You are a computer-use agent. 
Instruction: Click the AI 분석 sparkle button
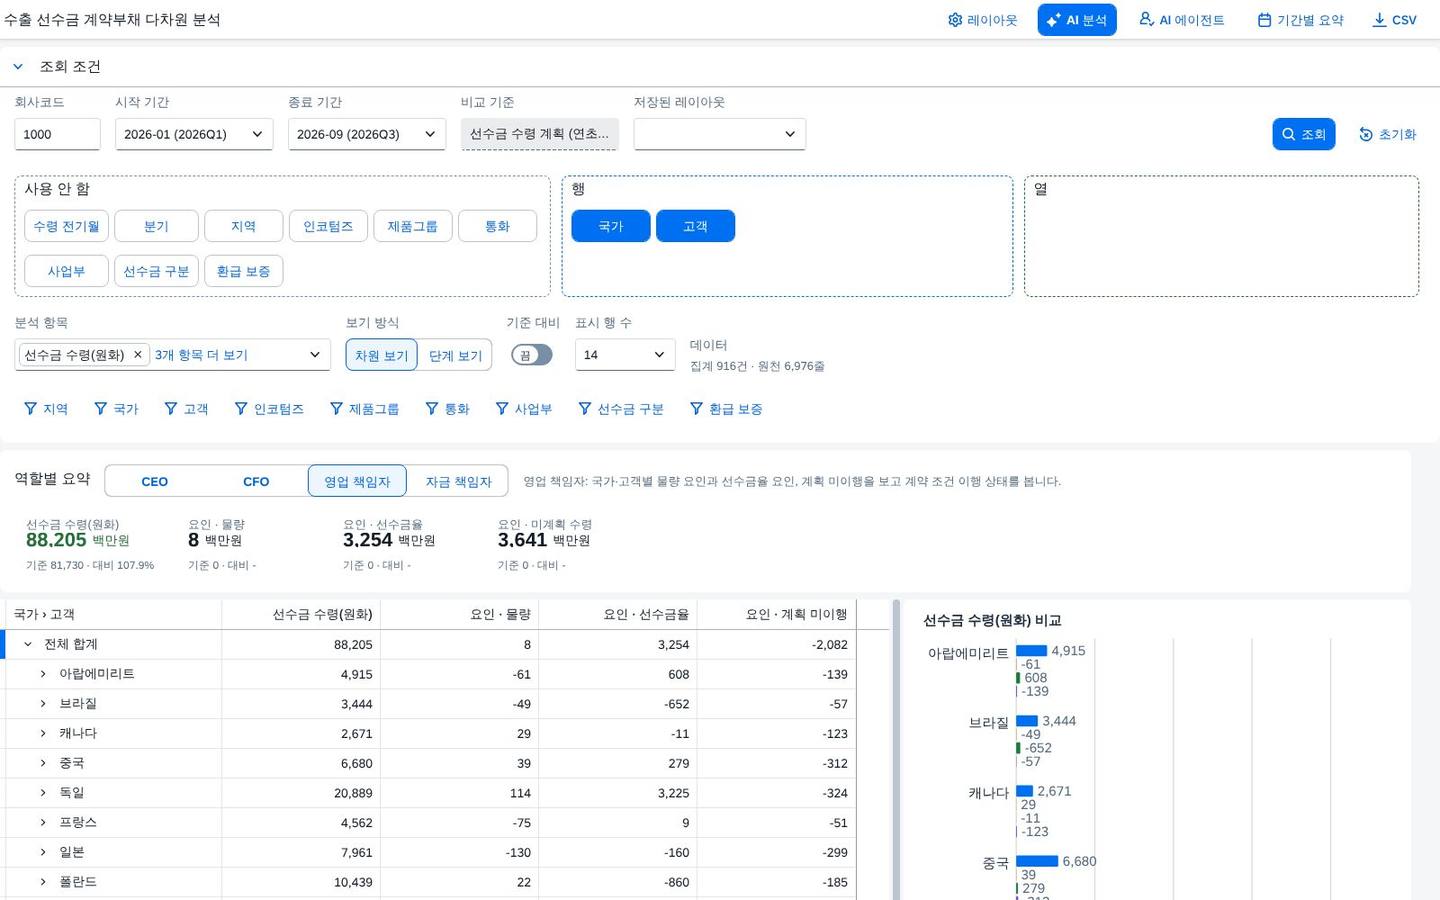[1076, 20]
